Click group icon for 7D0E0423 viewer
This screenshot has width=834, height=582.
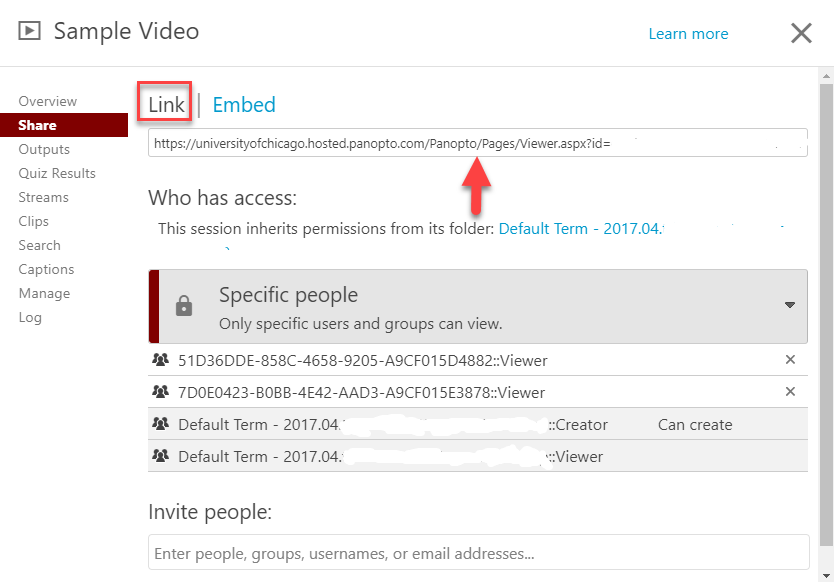(160, 392)
